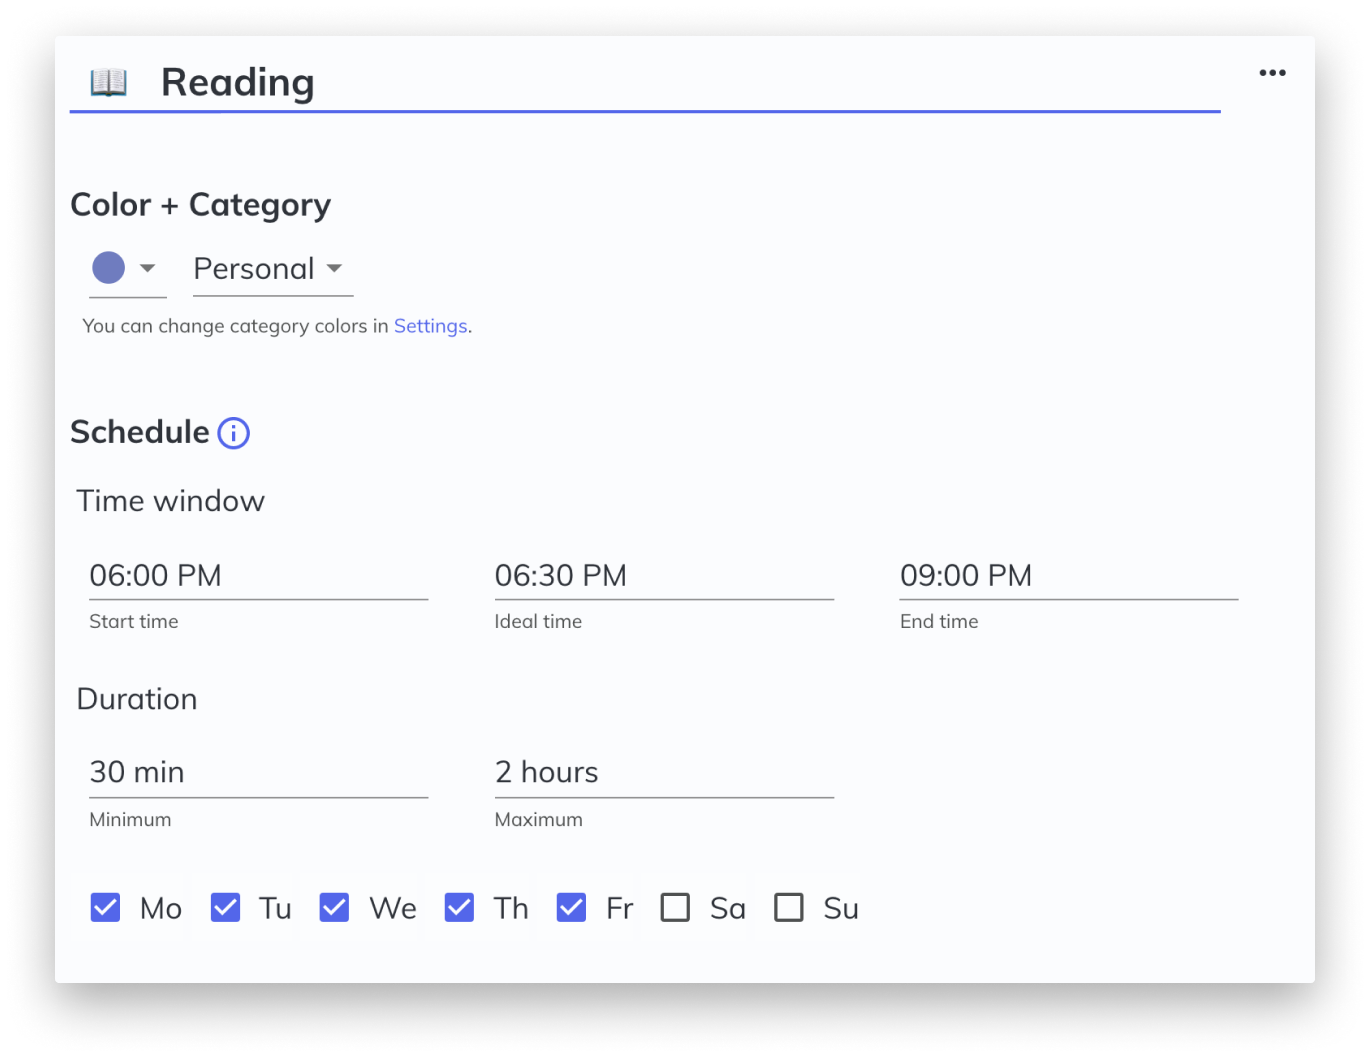Viewport: 1370px width, 1057px height.
Task: Change the 06:00 PM start time
Action: (x=259, y=576)
